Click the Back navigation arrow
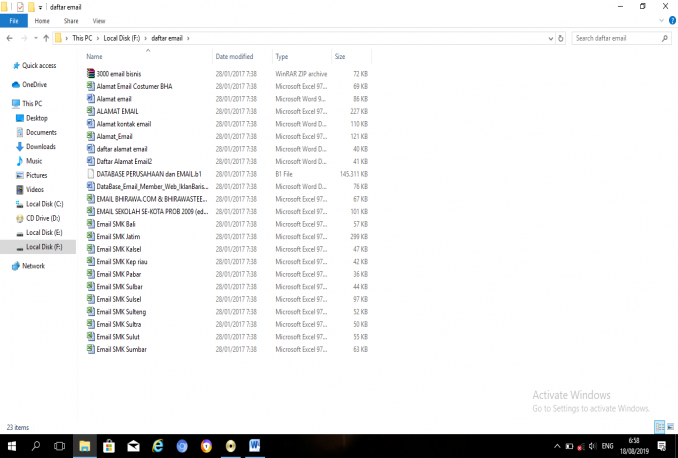678x458 pixels. point(10,38)
